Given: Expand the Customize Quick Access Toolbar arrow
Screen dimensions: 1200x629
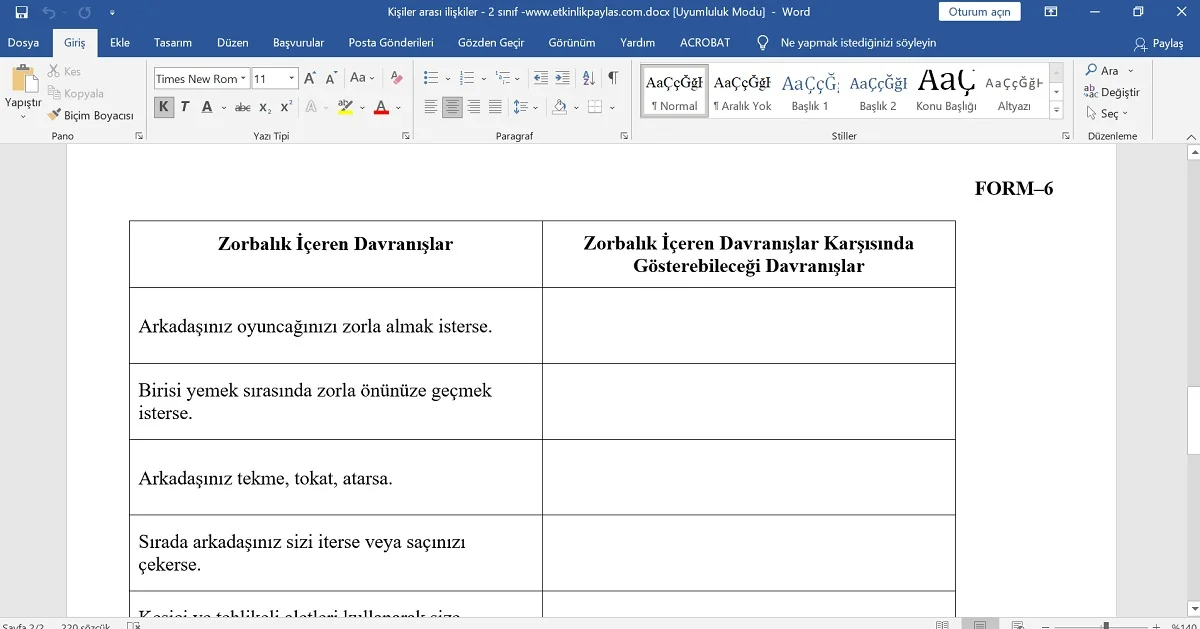Looking at the screenshot, I should tap(112, 13).
